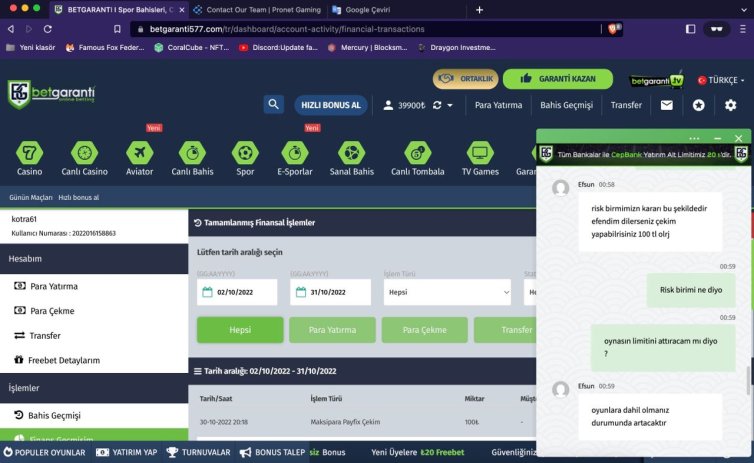Refresh the account balance
Image resolution: width=754 pixels, height=463 pixels.
click(437, 105)
